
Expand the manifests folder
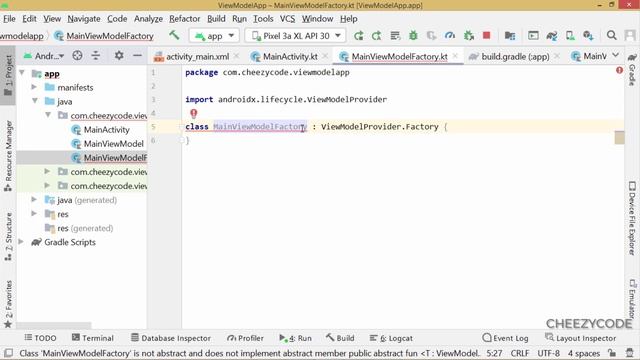(34, 87)
